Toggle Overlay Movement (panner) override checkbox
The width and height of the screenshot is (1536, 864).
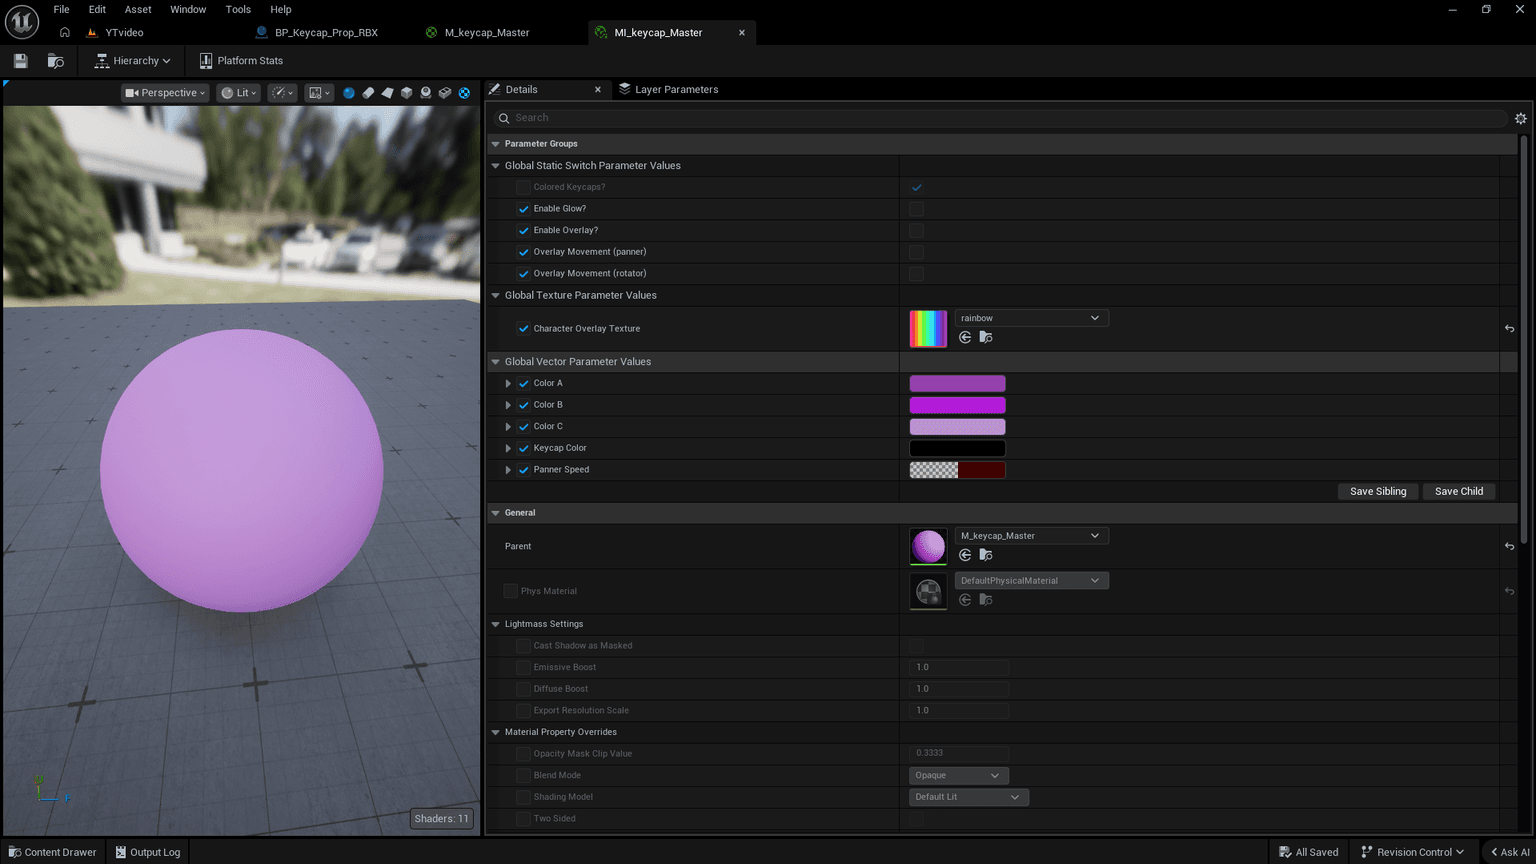(523, 252)
